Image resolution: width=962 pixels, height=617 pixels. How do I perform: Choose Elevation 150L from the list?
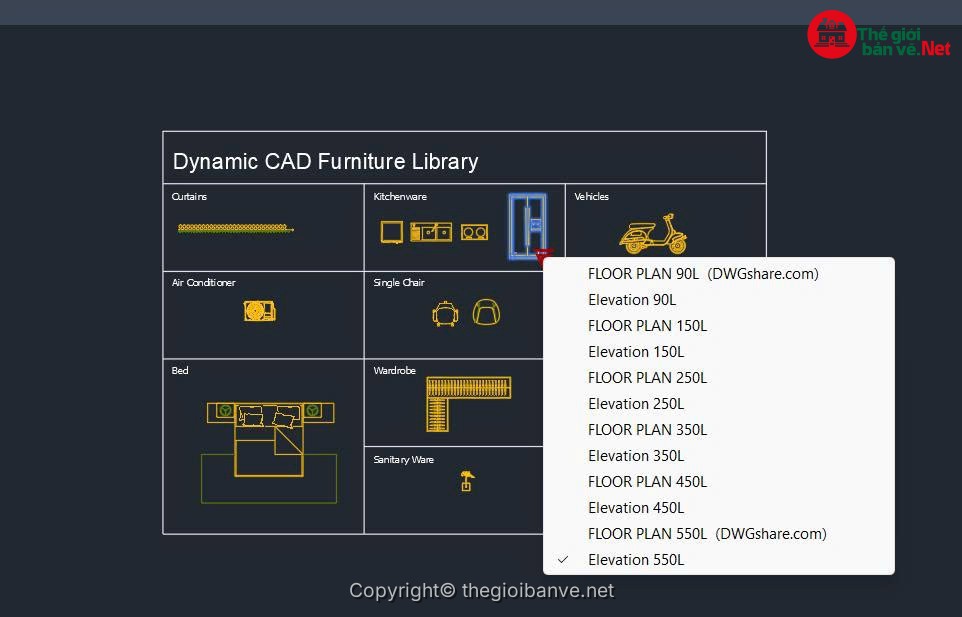636,352
